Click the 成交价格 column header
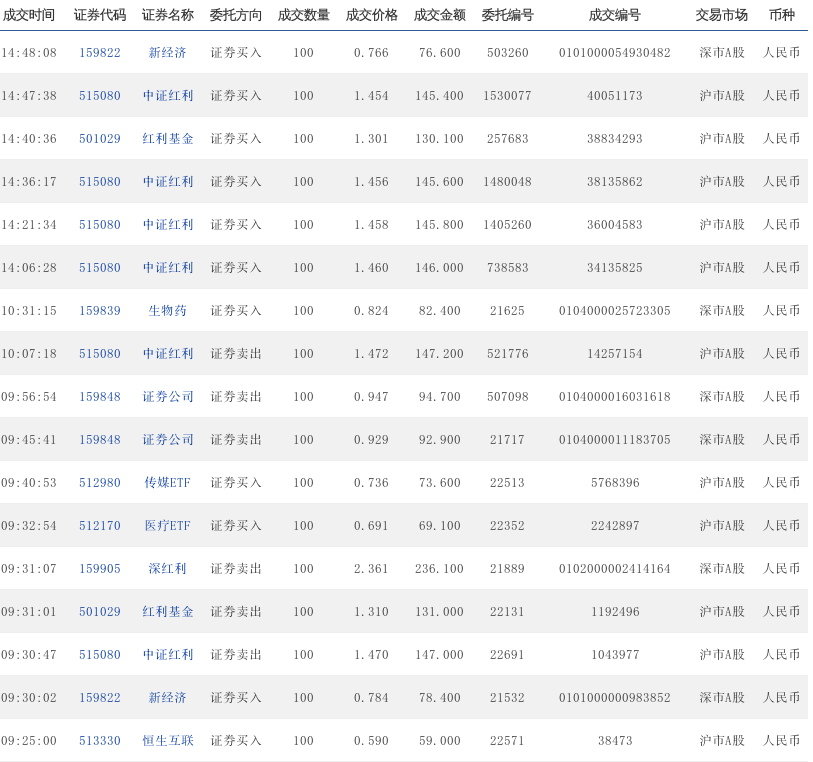Image resolution: width=813 pixels, height=762 pixels. click(x=371, y=15)
